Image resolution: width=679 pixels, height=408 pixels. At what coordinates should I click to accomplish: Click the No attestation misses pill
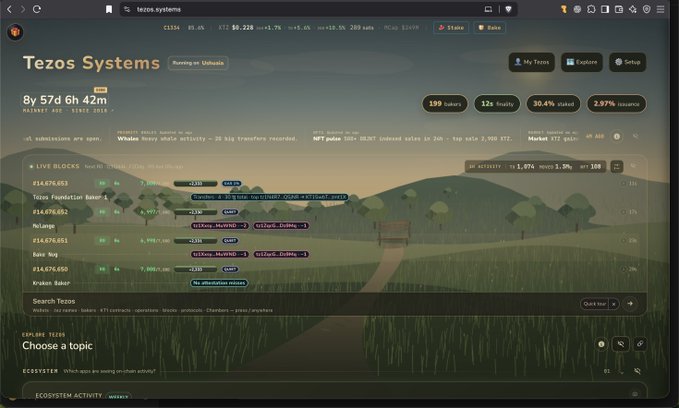219,283
